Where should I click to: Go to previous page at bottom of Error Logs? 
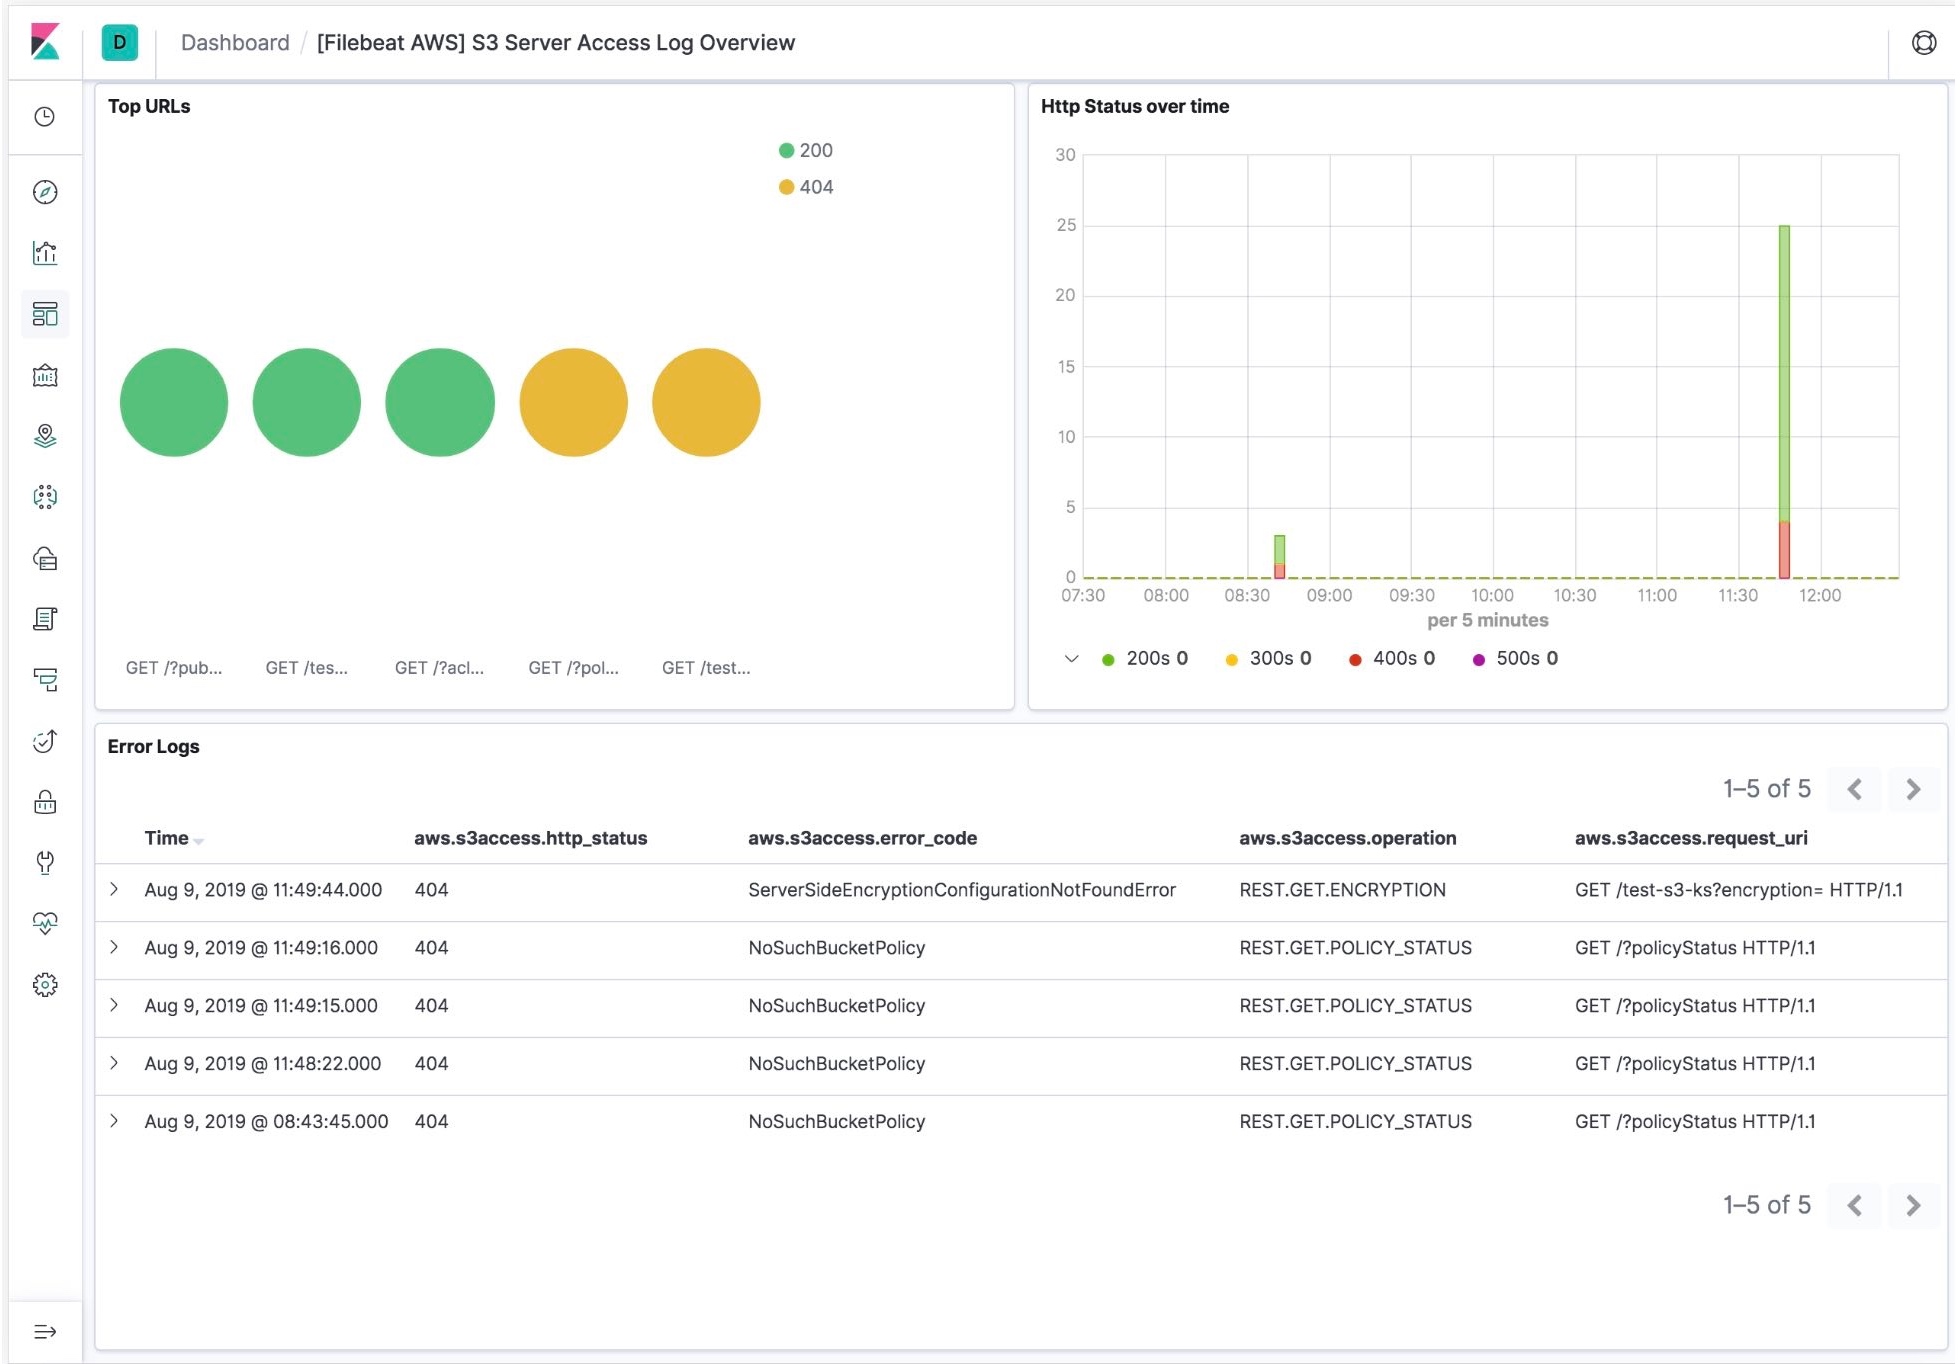[1854, 1205]
